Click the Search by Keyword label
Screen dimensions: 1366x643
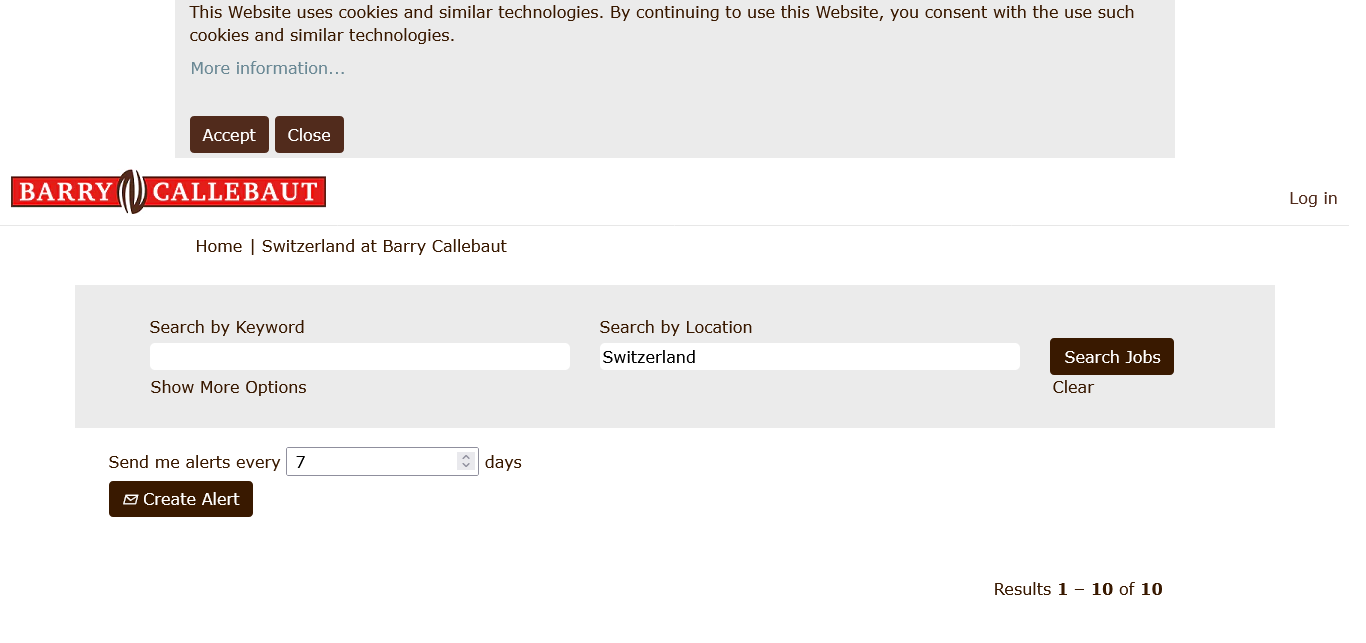coord(227,327)
